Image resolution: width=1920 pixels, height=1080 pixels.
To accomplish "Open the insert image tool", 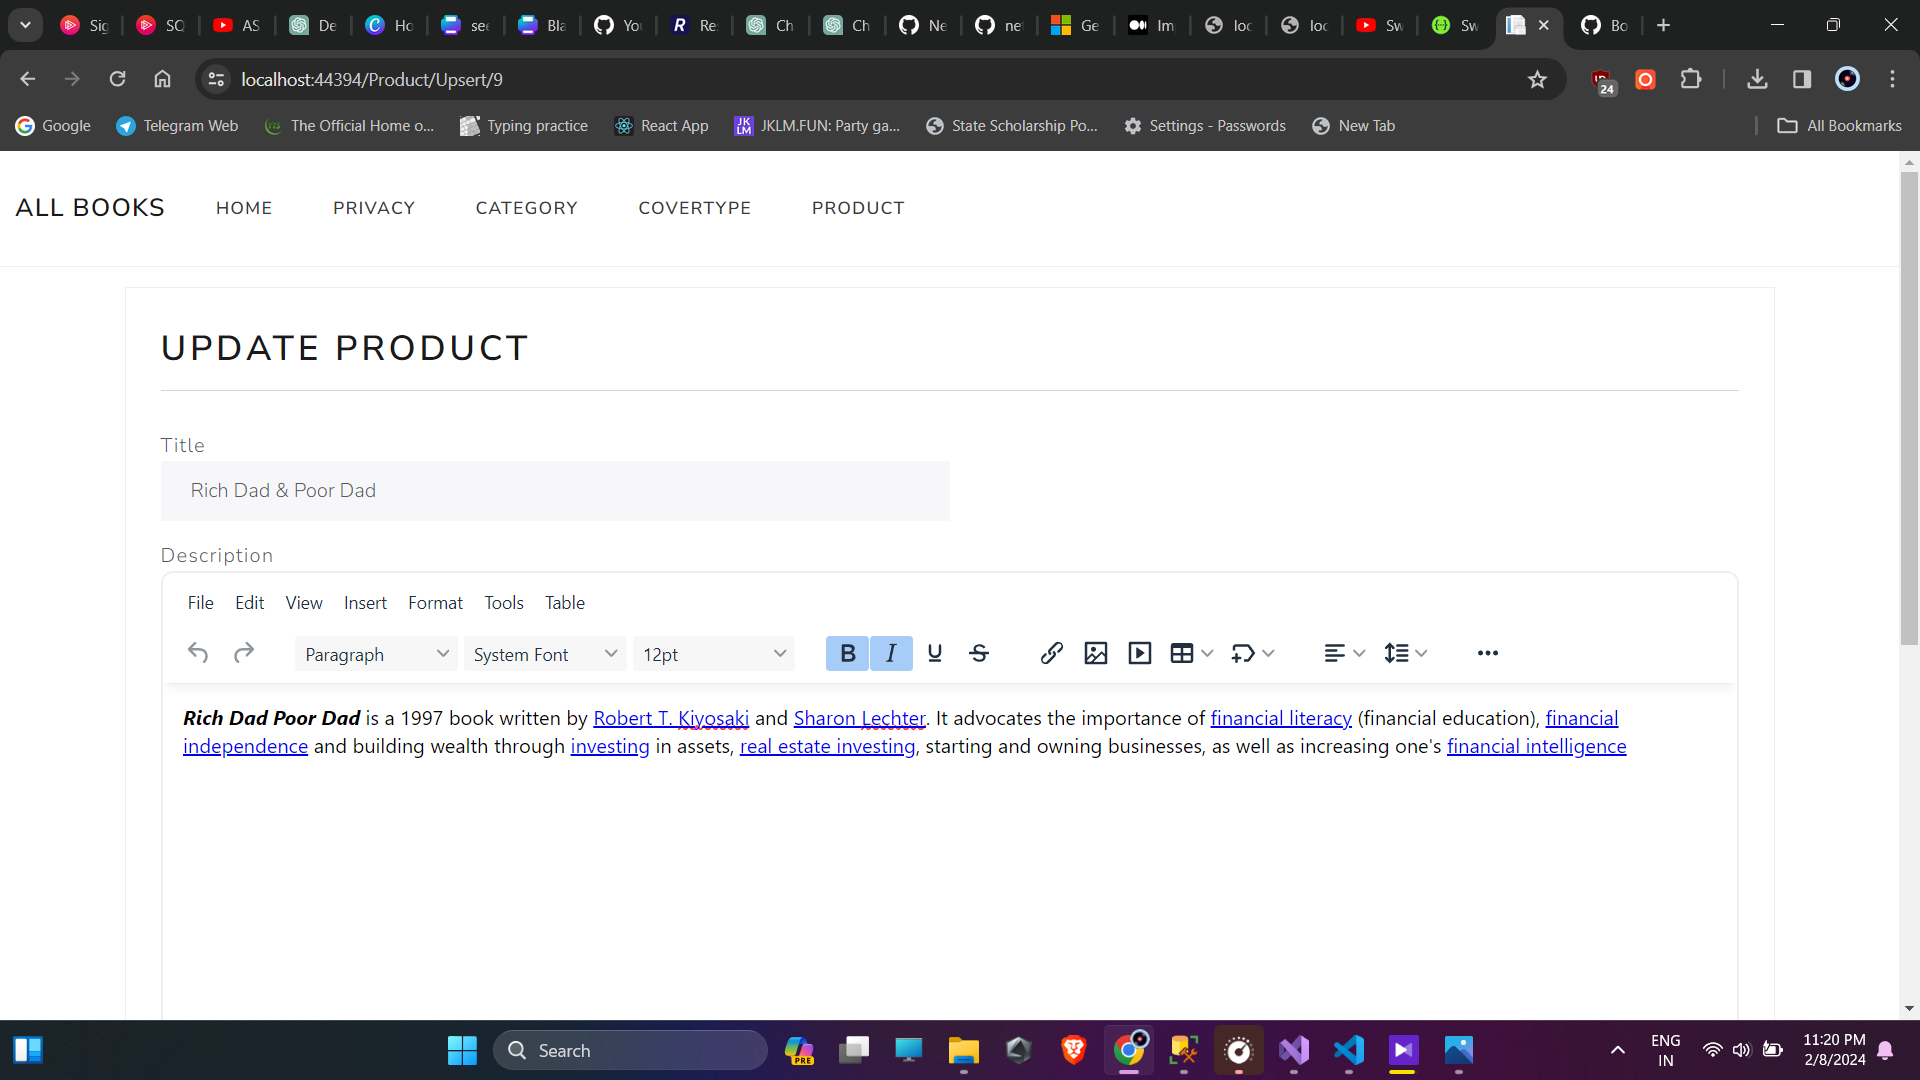I will tap(1095, 653).
